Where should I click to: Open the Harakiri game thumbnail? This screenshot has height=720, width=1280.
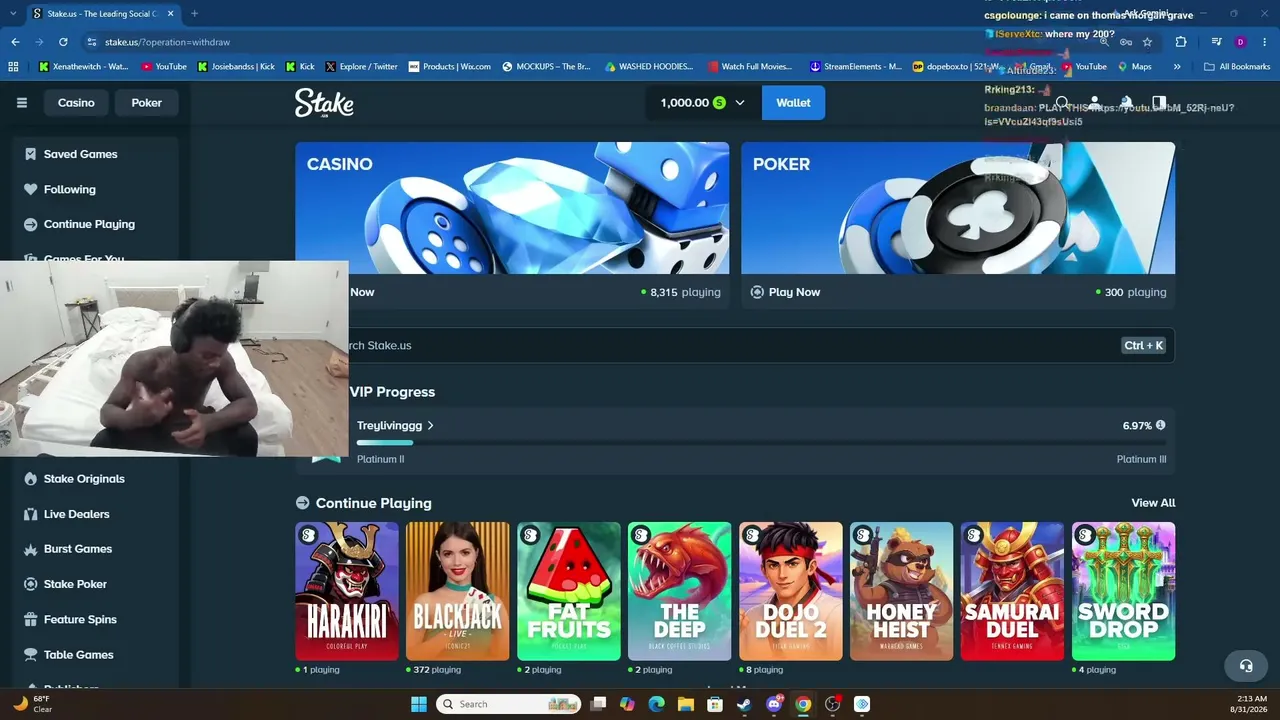tap(347, 591)
